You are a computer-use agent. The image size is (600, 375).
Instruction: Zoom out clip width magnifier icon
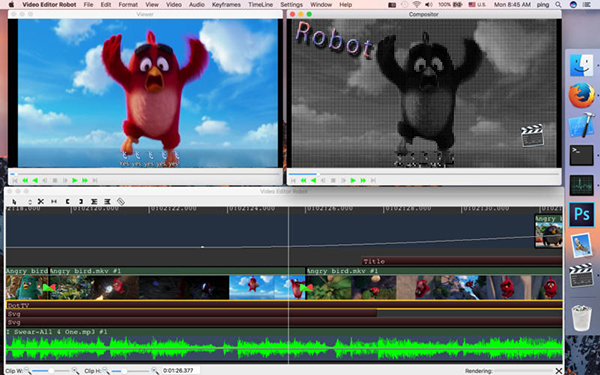(27, 370)
